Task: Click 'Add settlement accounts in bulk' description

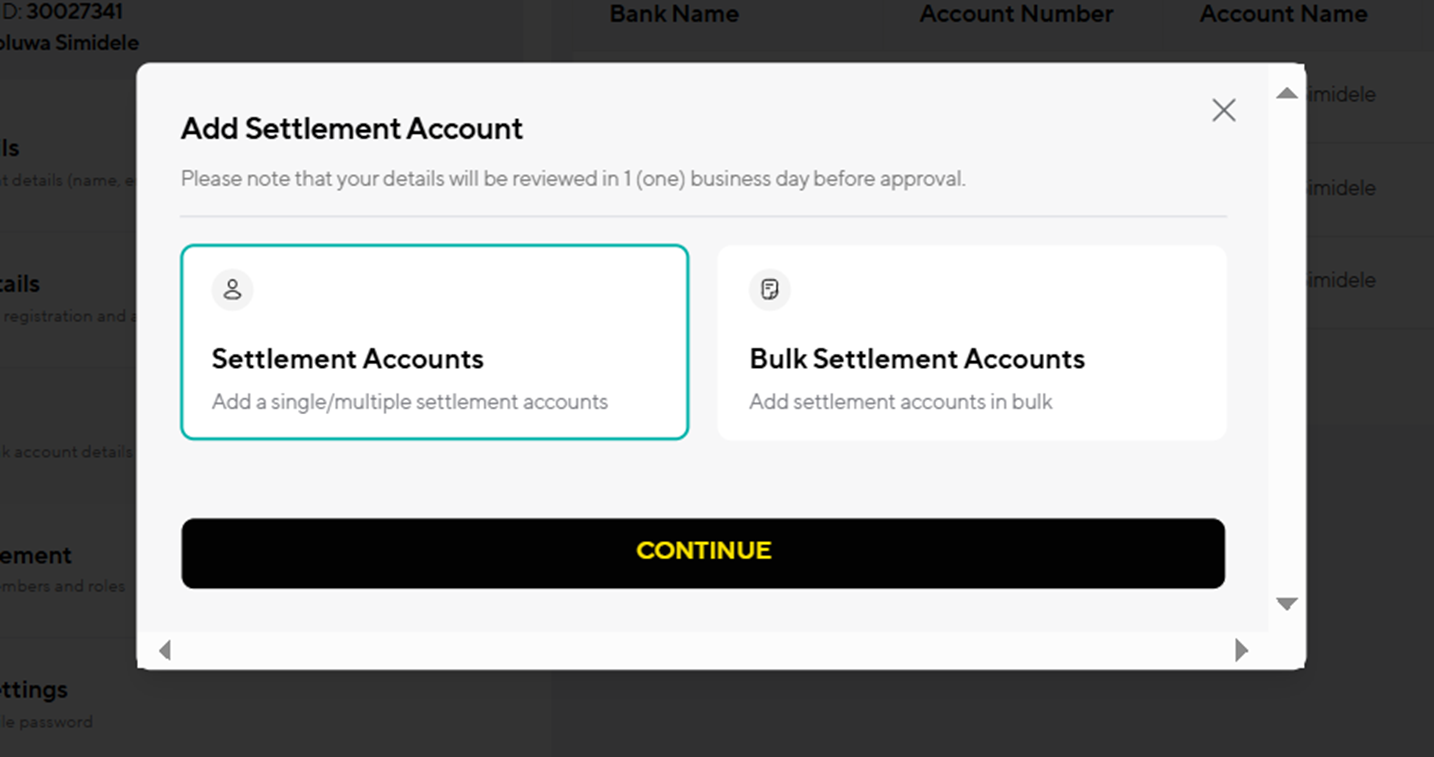Action: pyautogui.click(x=901, y=402)
